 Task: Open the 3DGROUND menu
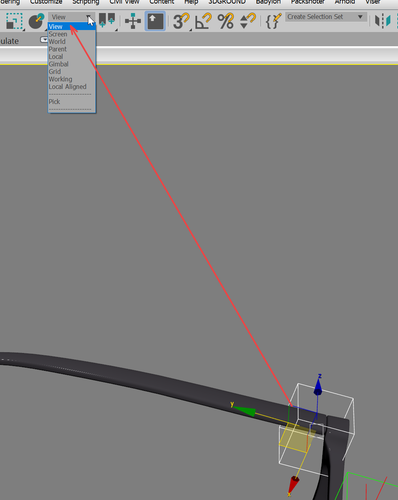coord(227,2)
